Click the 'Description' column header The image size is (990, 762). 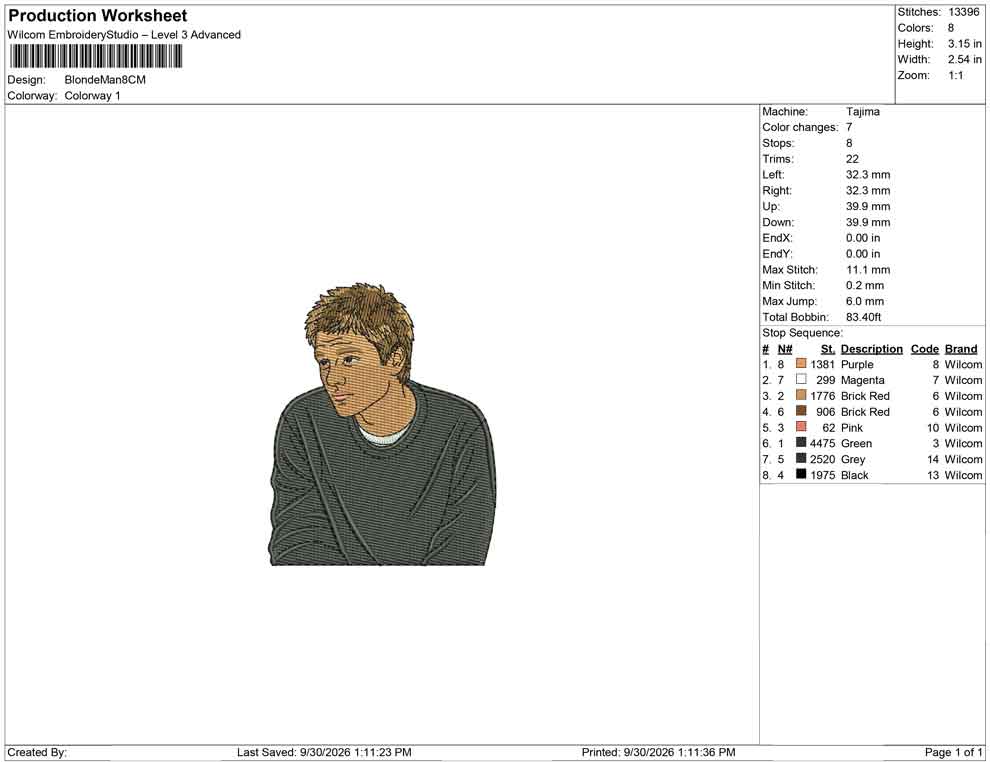872,349
